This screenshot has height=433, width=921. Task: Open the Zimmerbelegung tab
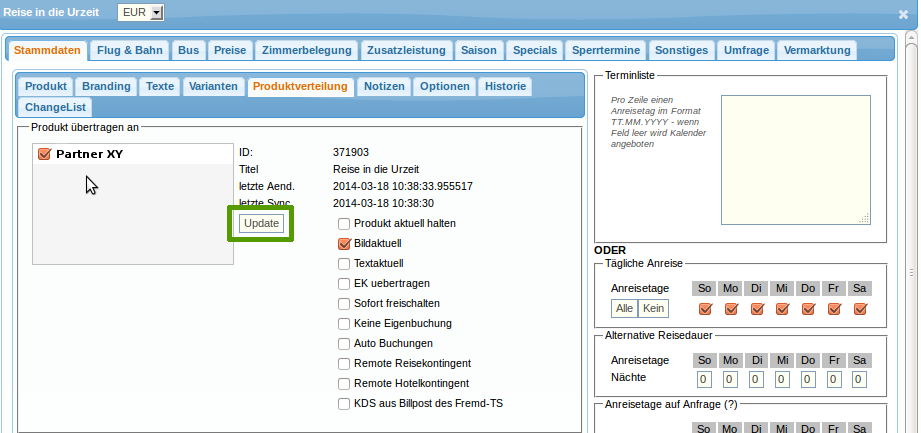click(306, 50)
